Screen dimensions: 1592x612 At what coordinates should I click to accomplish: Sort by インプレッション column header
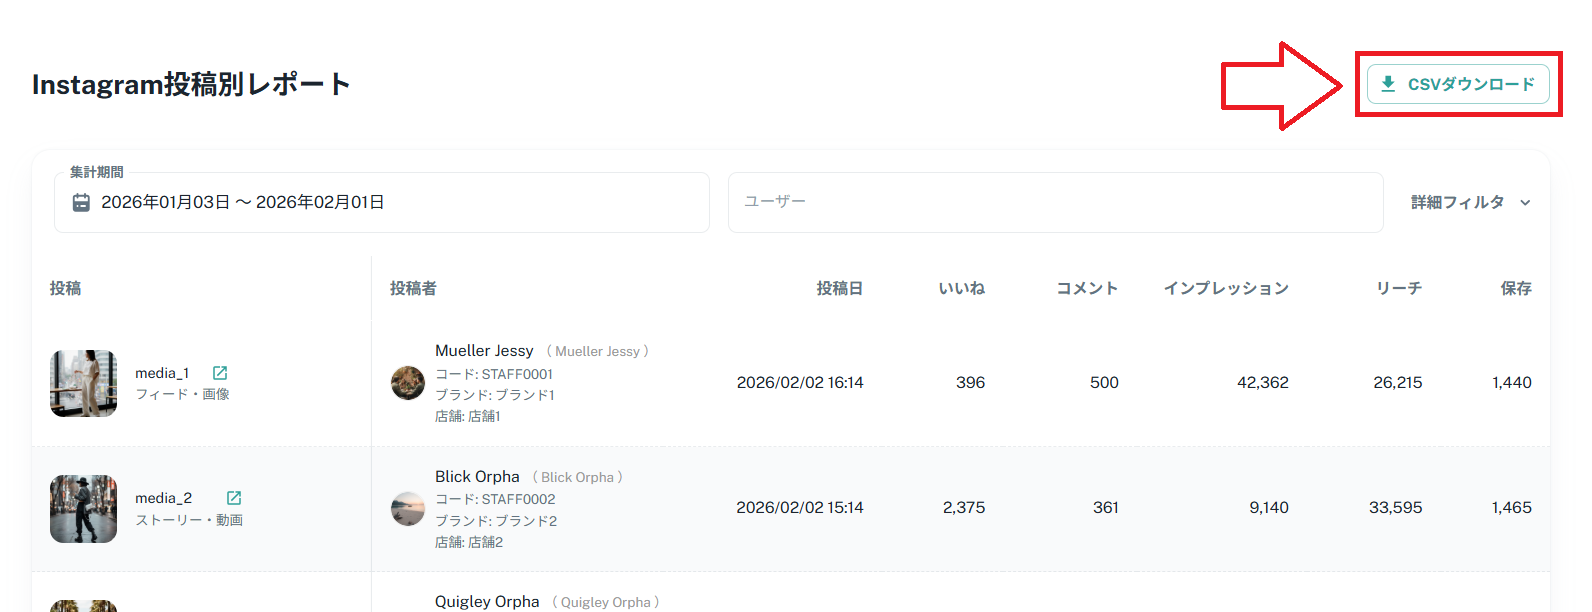[1226, 288]
